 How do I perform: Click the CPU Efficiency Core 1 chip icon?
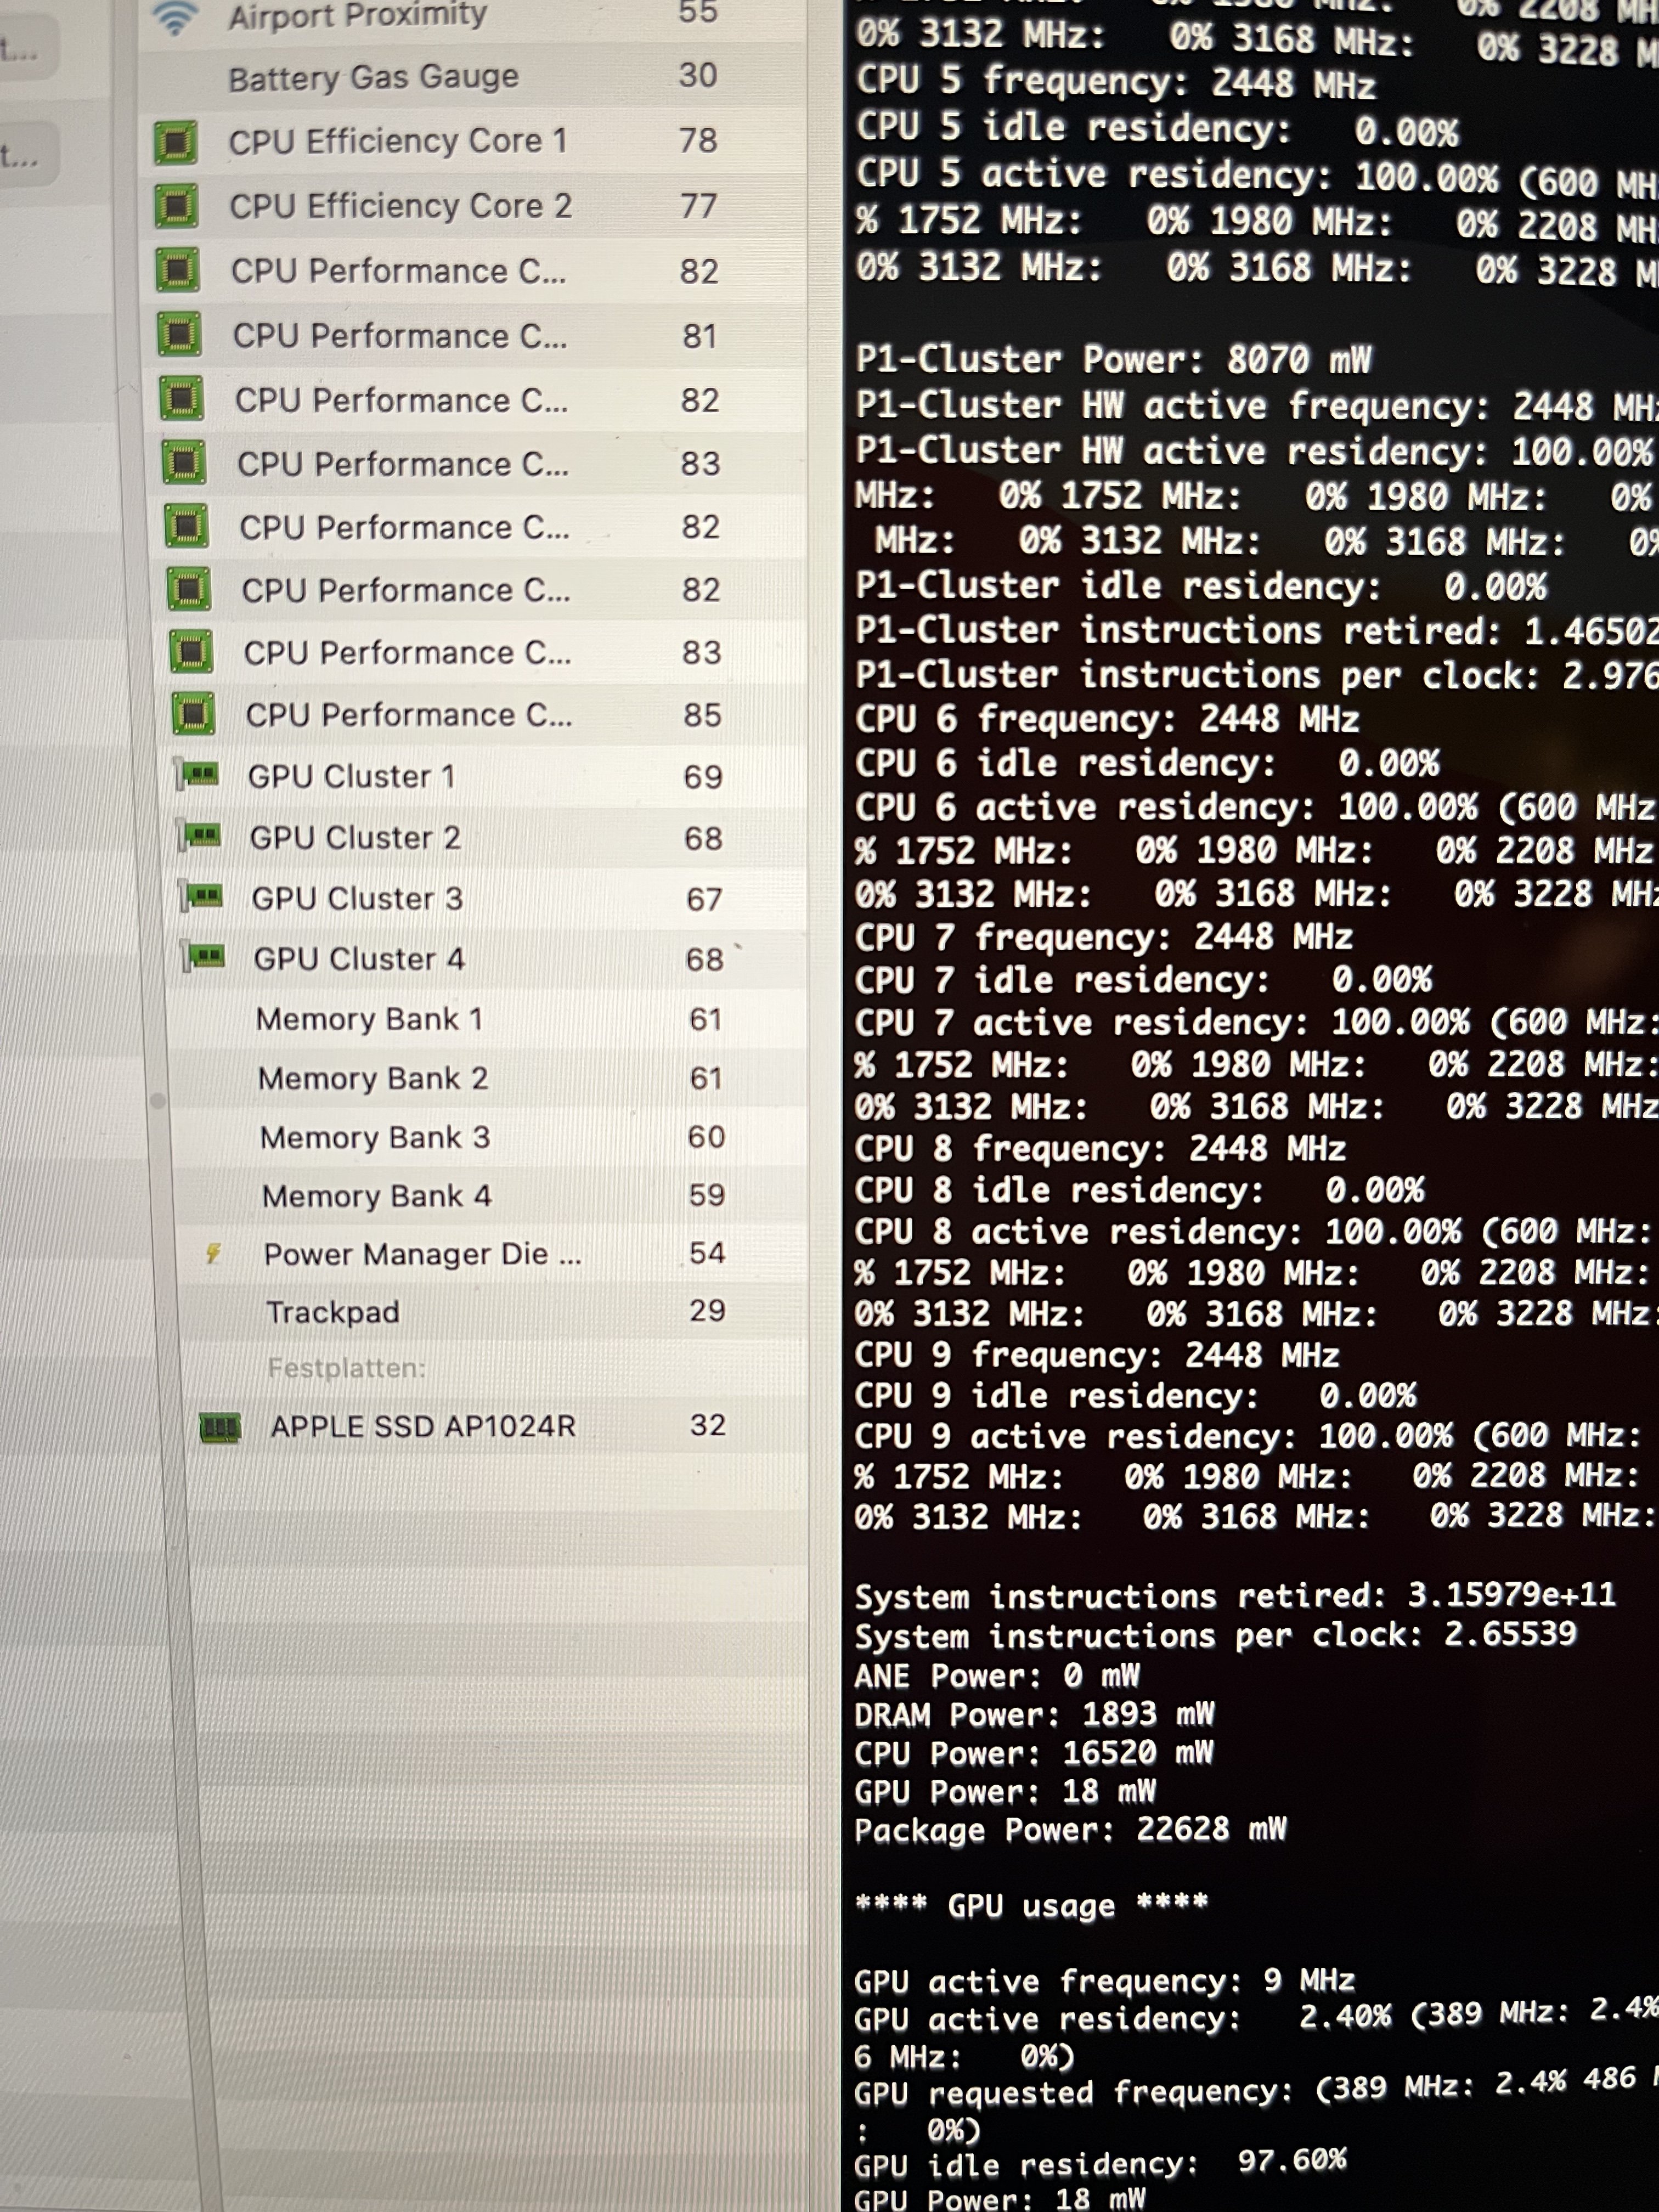point(176,143)
